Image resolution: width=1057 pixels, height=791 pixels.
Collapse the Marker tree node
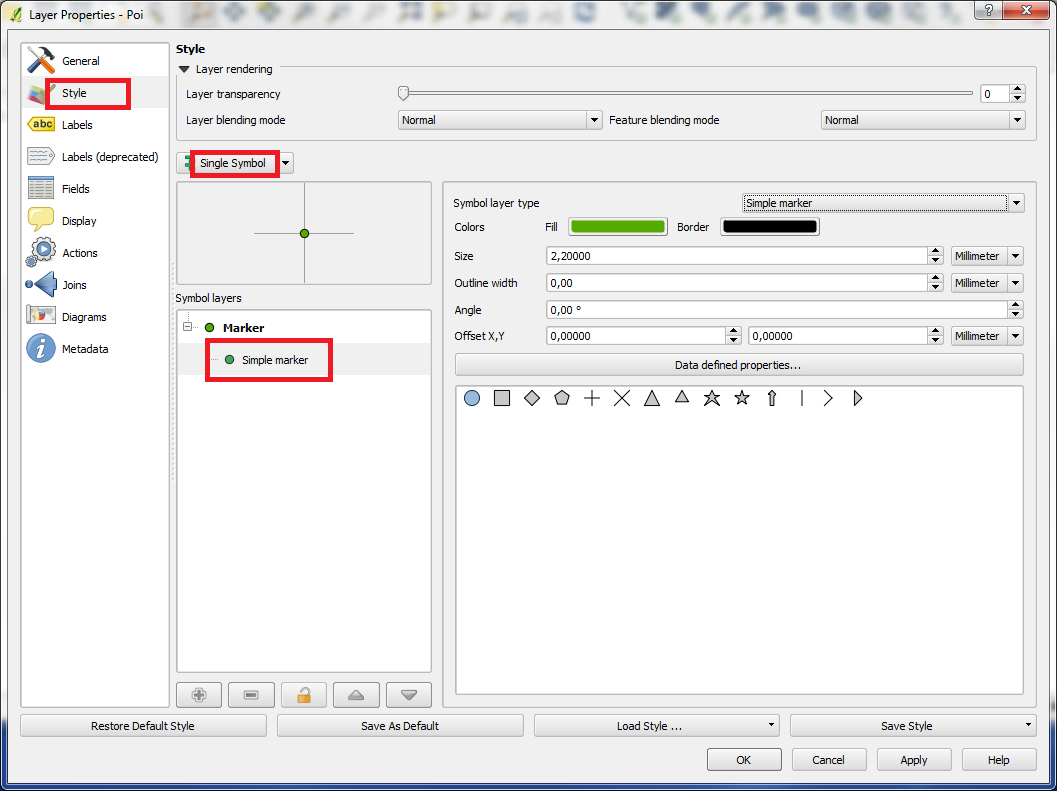tap(187, 327)
